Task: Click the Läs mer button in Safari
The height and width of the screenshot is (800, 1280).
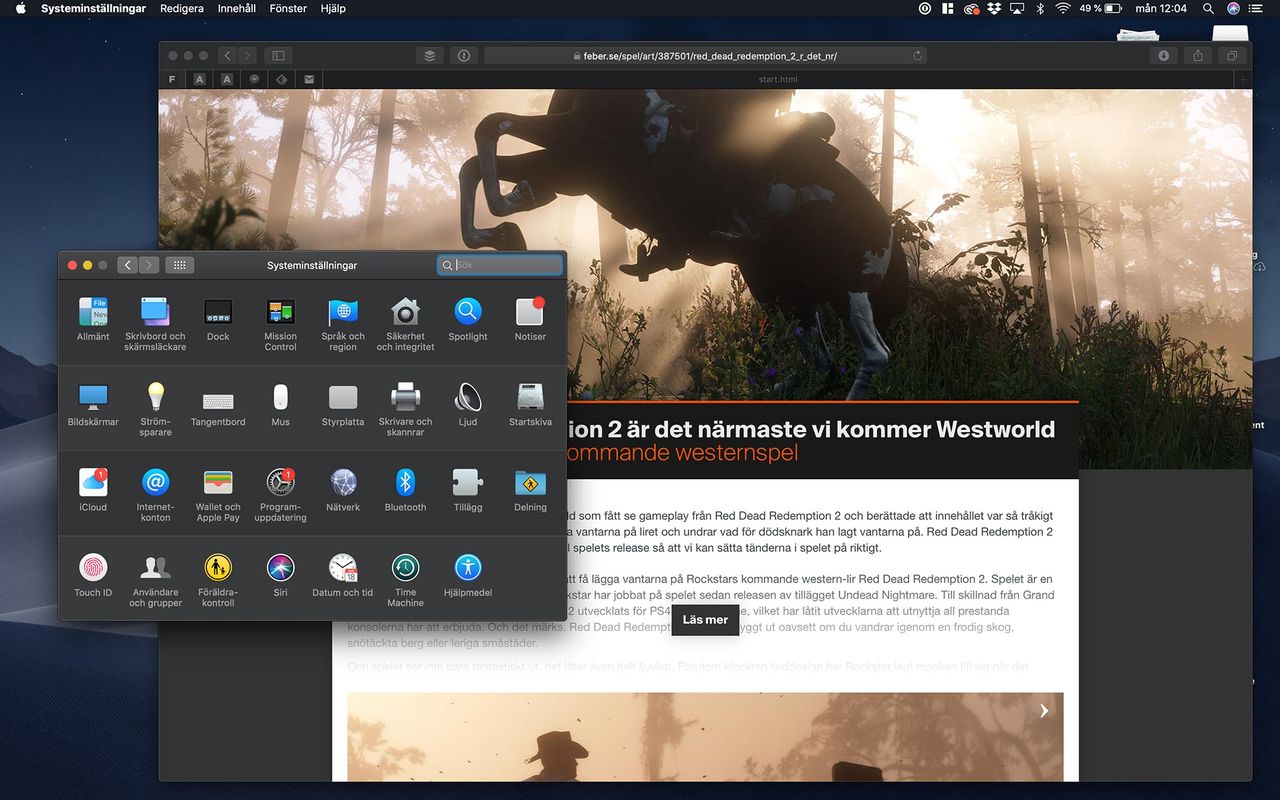Action: [x=705, y=620]
